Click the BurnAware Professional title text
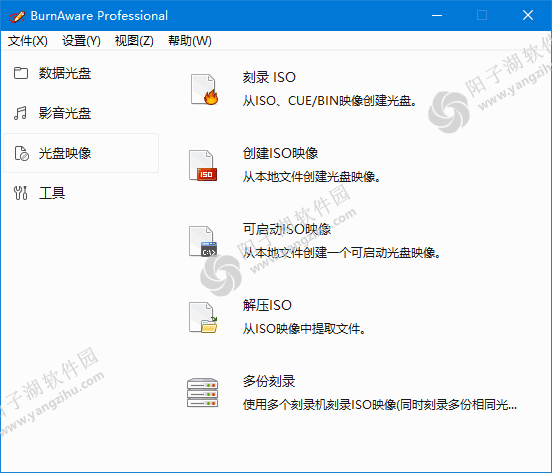The height and width of the screenshot is (473, 552). tap(99, 16)
